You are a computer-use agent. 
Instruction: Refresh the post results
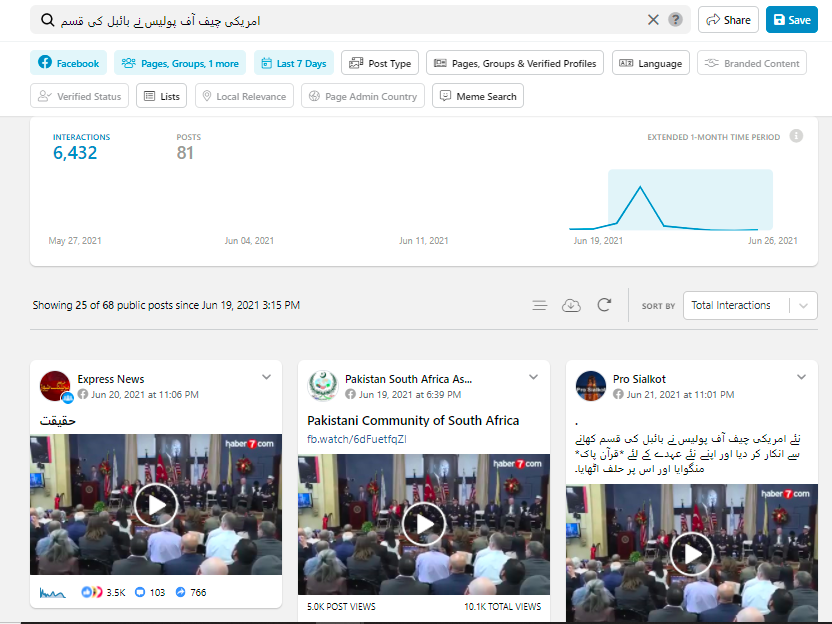(x=604, y=305)
